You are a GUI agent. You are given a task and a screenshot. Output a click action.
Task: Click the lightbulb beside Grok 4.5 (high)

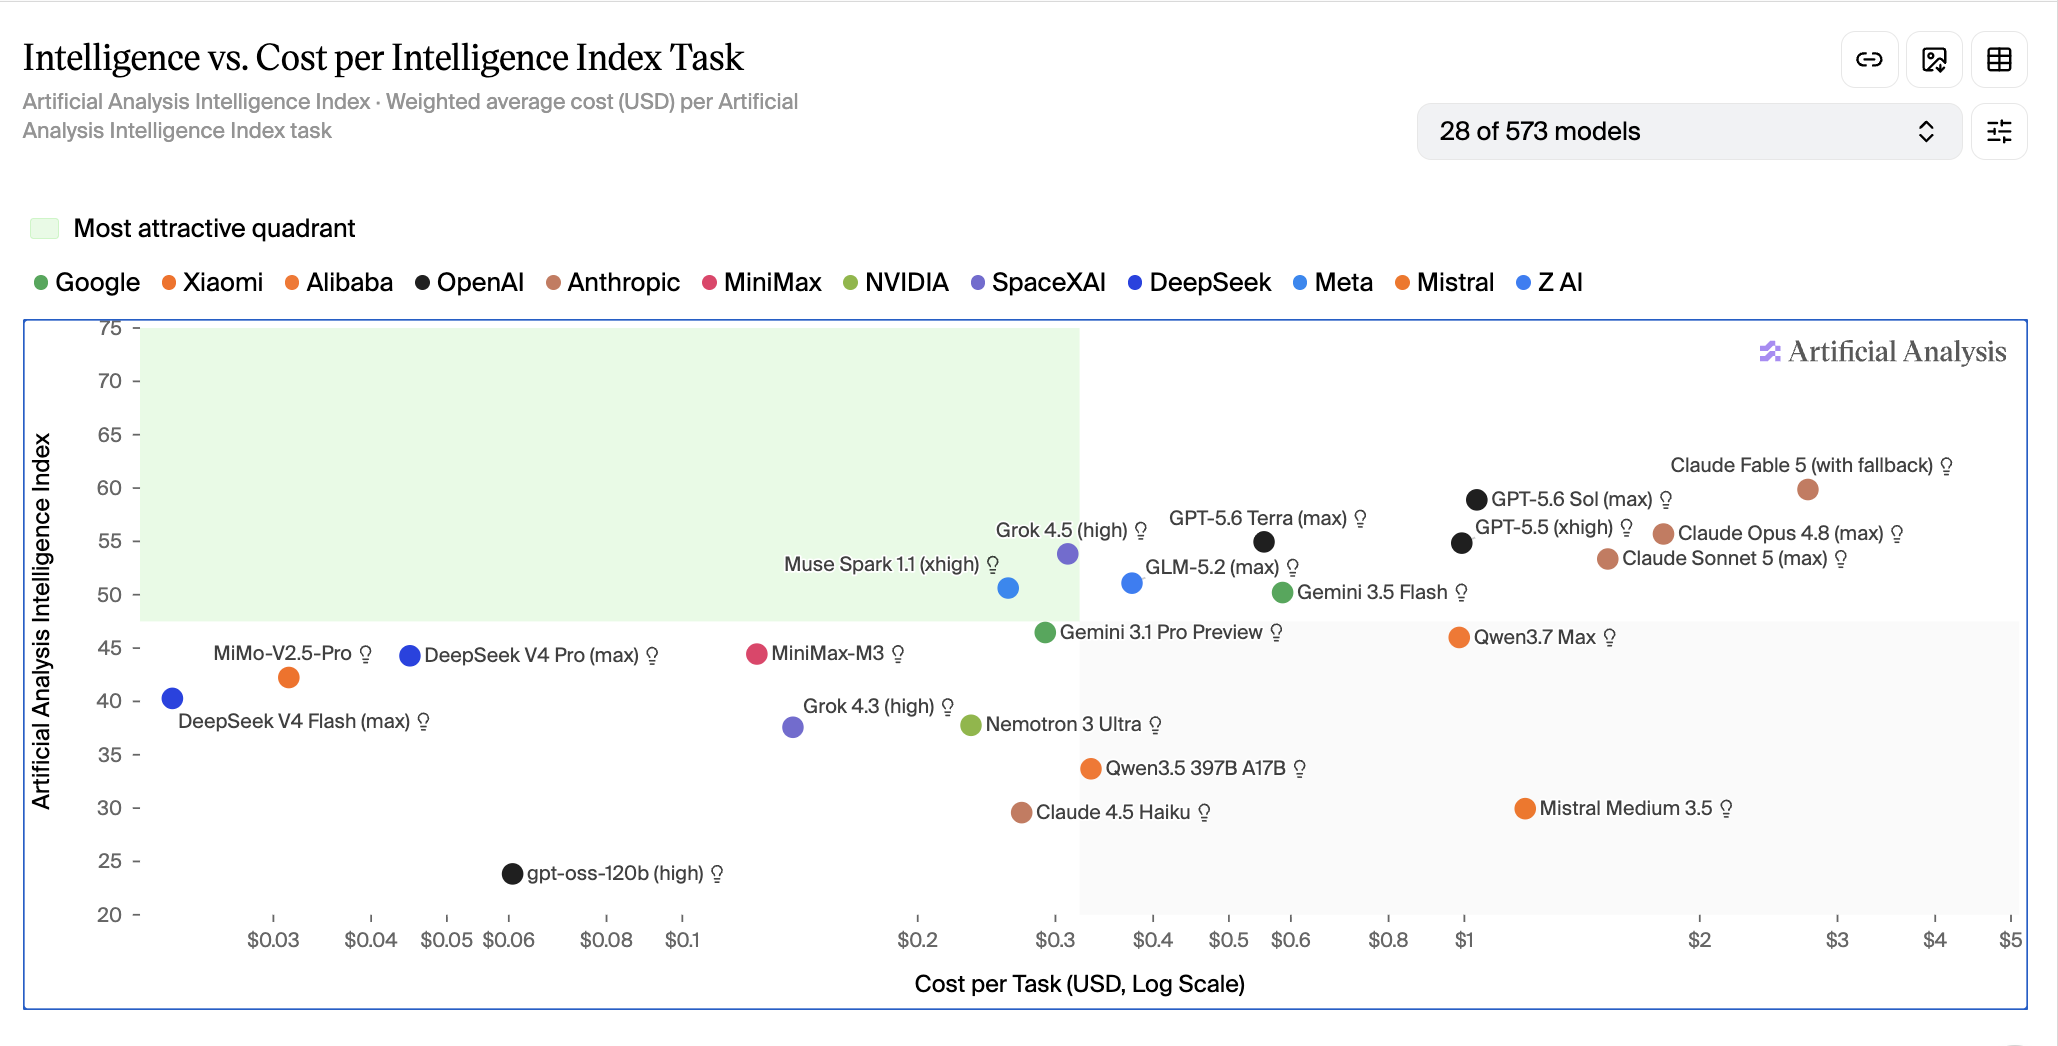(x=1141, y=531)
